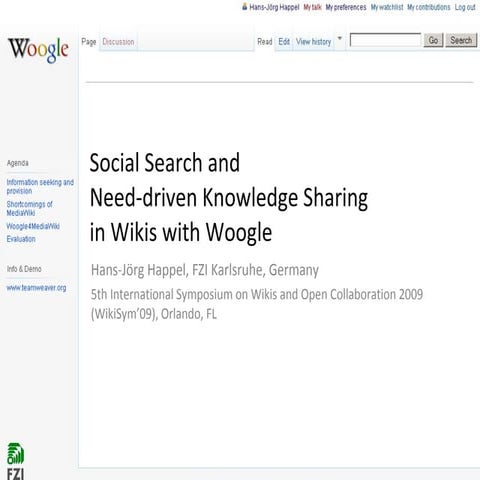480x480 pixels.
Task: Open Information seeking and provision link
Action: [x=40, y=187]
